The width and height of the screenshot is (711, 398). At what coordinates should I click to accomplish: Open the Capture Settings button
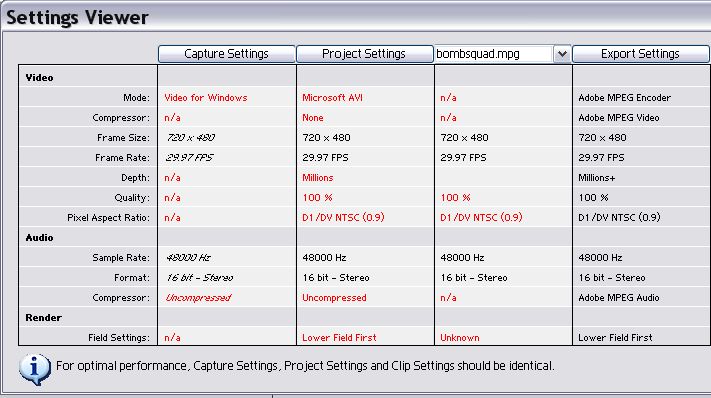(x=226, y=54)
